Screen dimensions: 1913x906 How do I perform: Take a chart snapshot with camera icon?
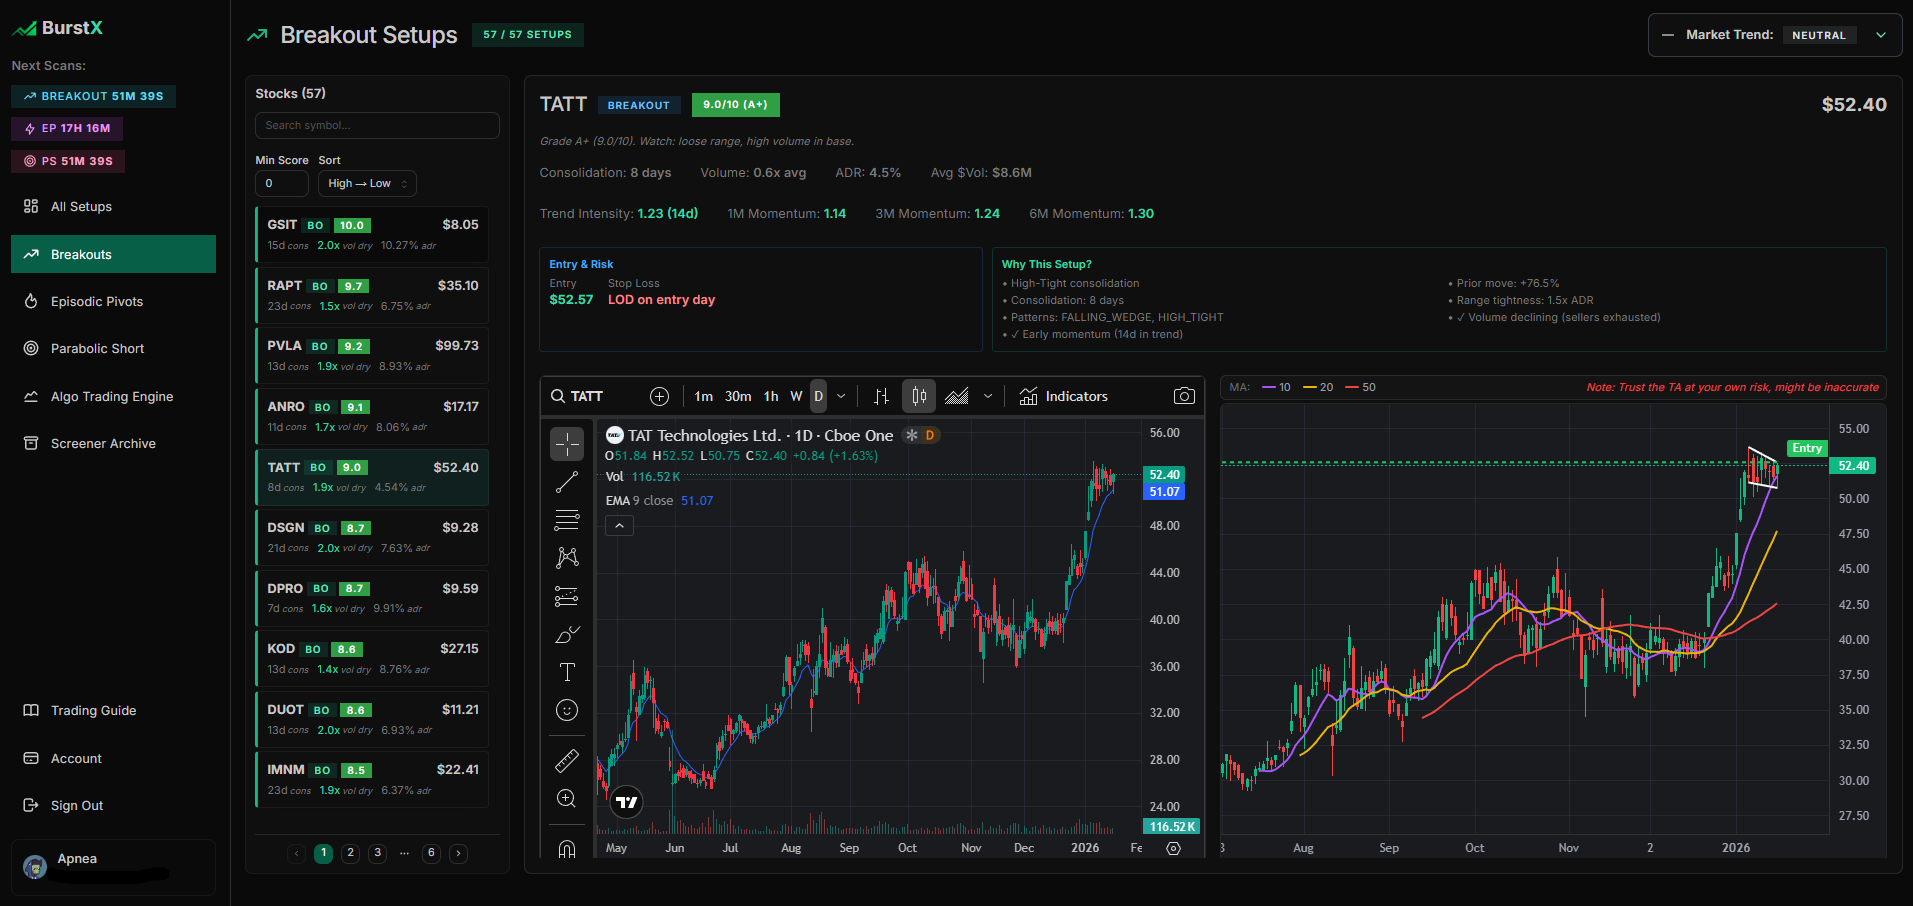point(1184,396)
